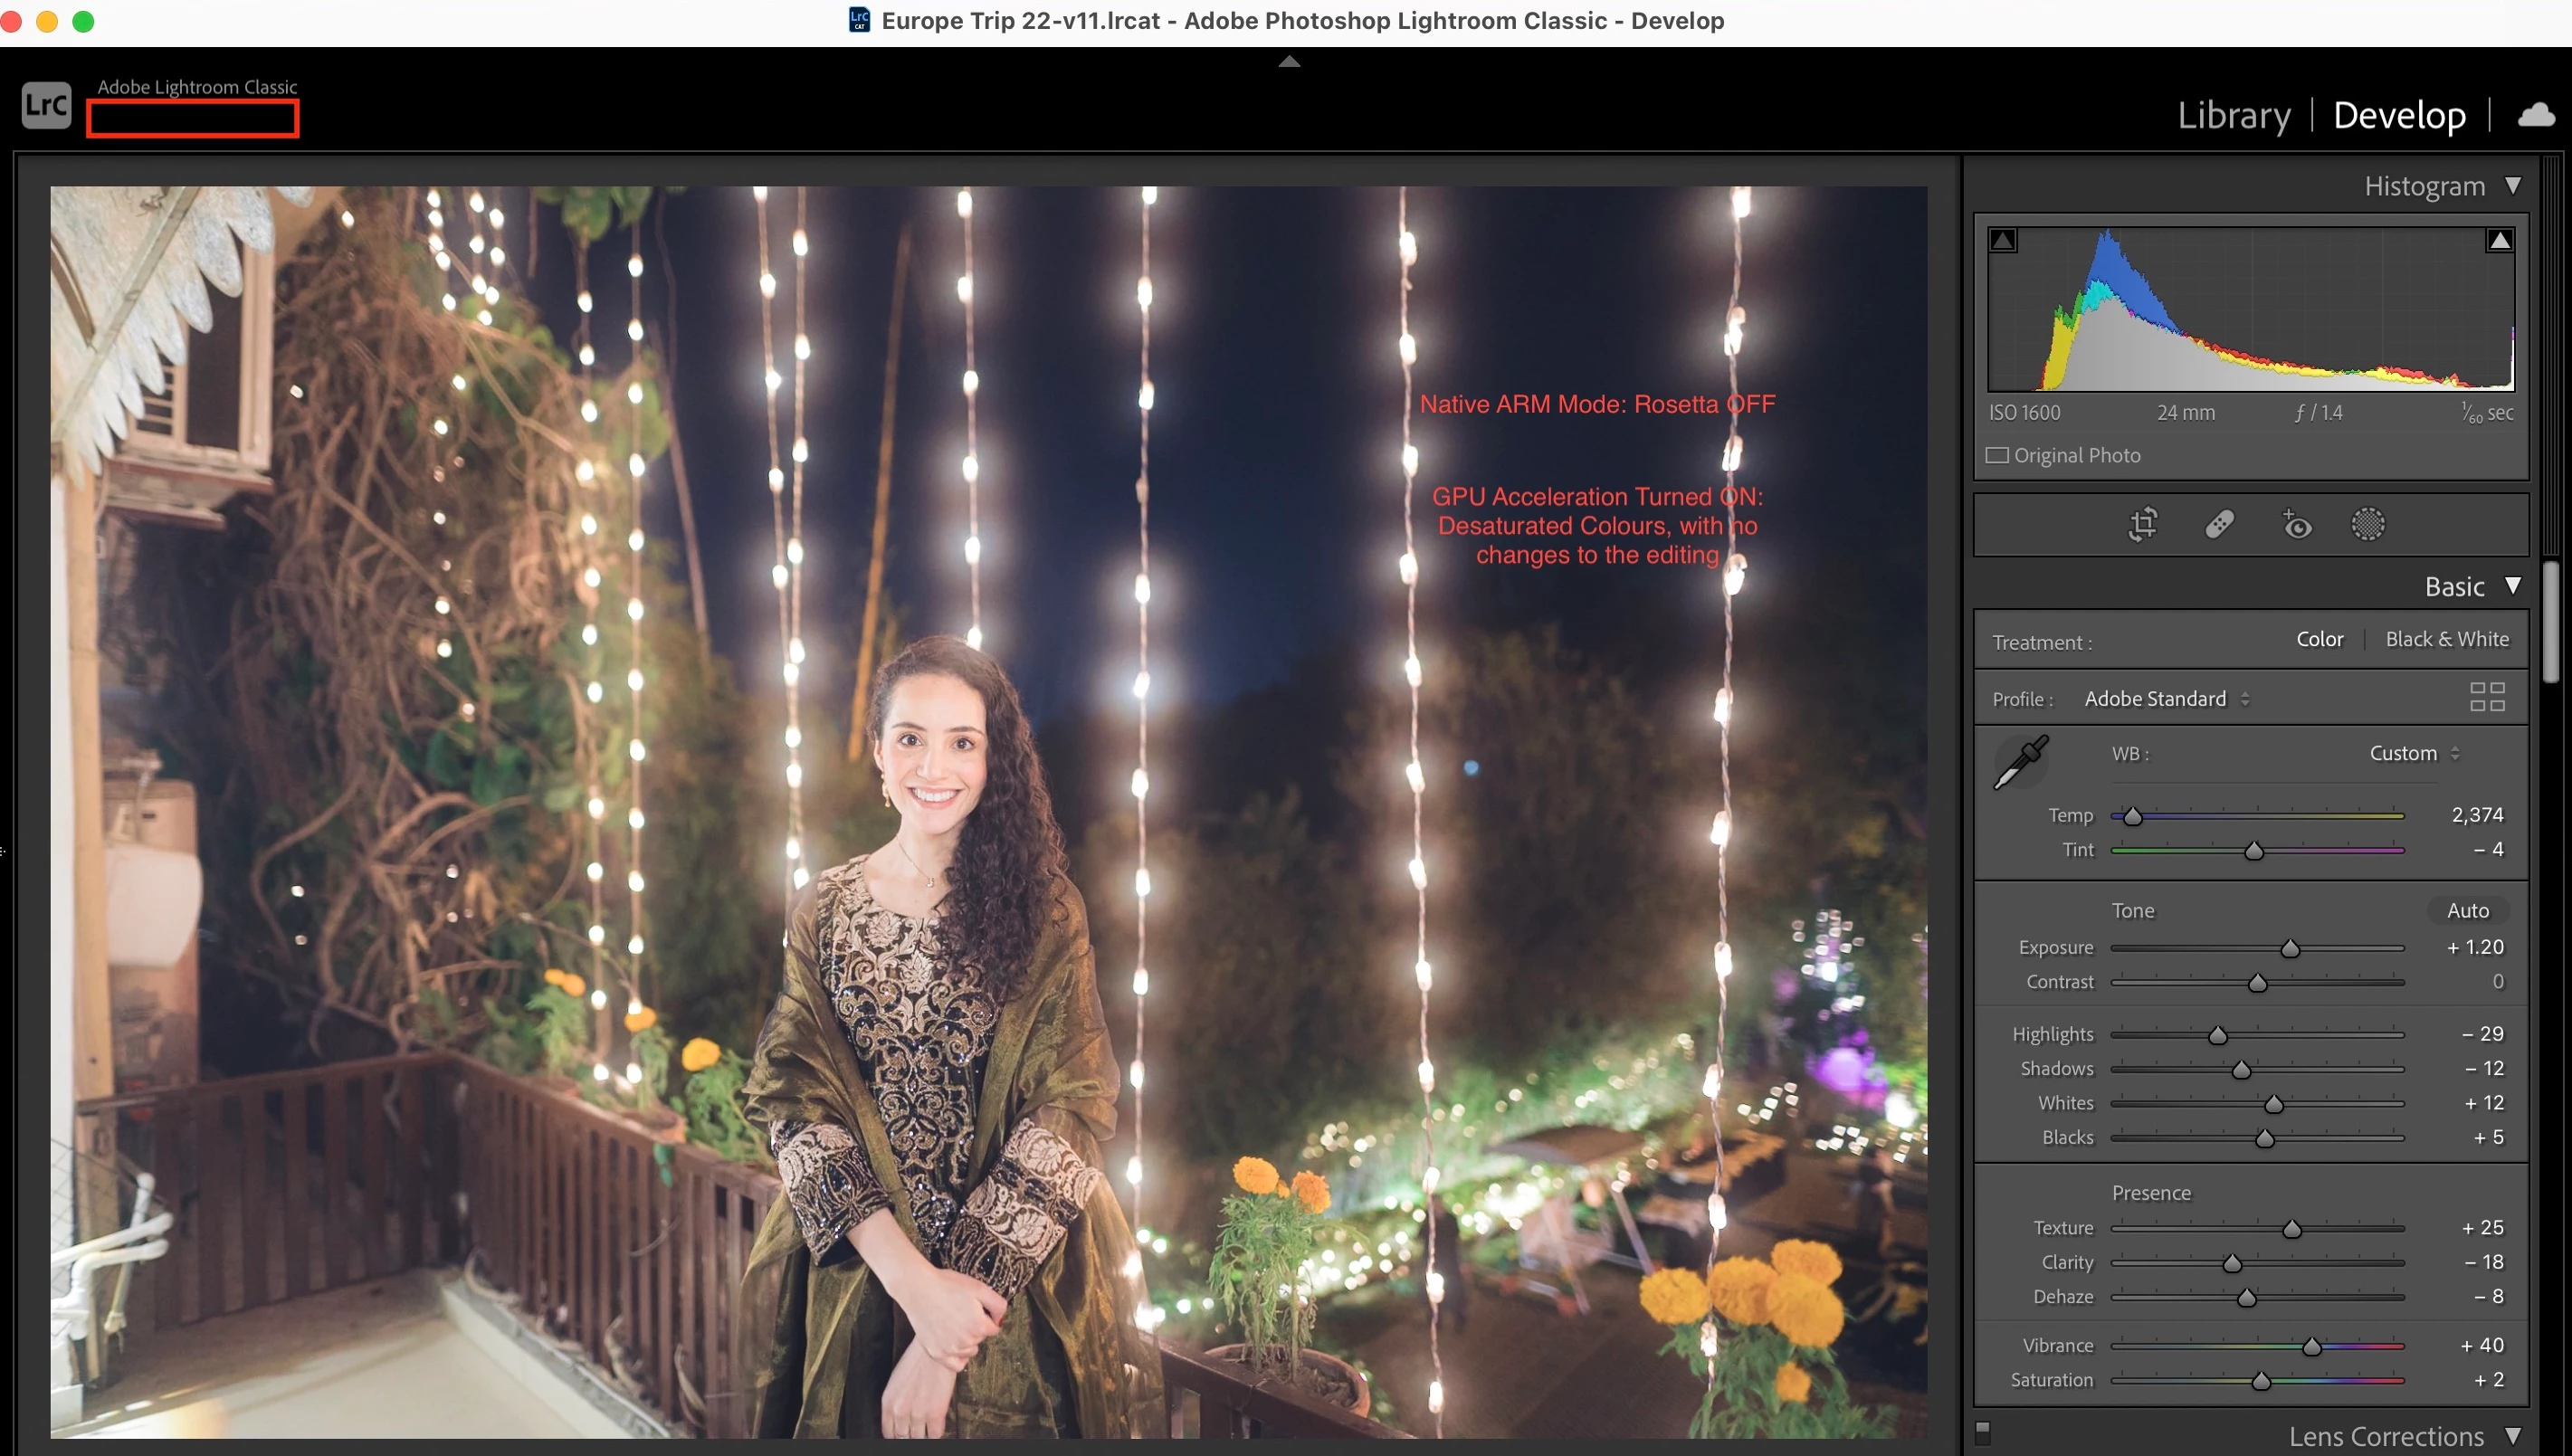
Task: Select the Red Eye Correction tool
Action: (2296, 524)
